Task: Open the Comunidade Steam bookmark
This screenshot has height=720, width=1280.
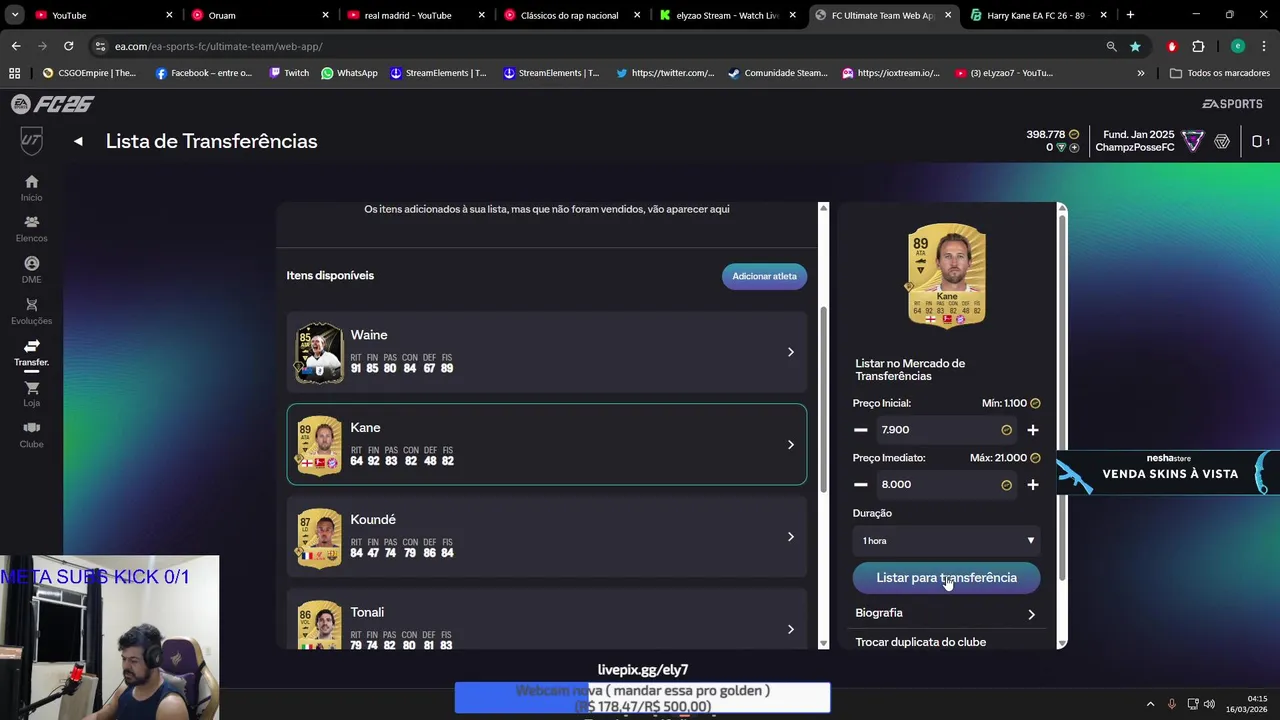Action: (778, 73)
